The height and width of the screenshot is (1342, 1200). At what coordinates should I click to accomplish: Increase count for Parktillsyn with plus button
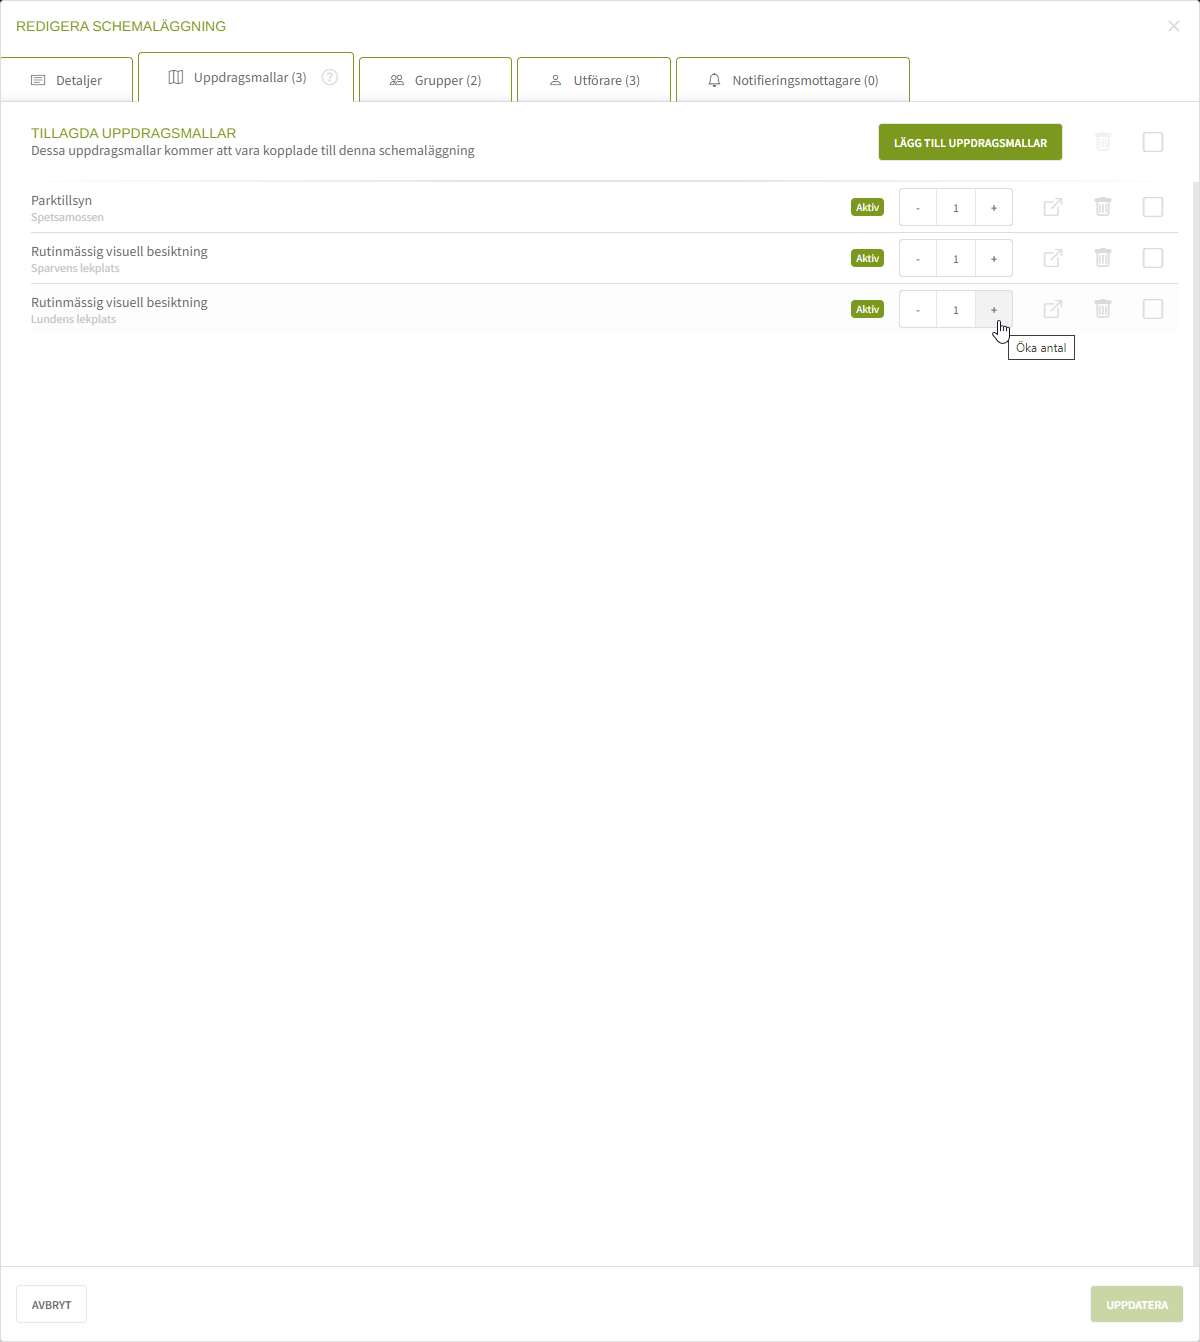994,207
